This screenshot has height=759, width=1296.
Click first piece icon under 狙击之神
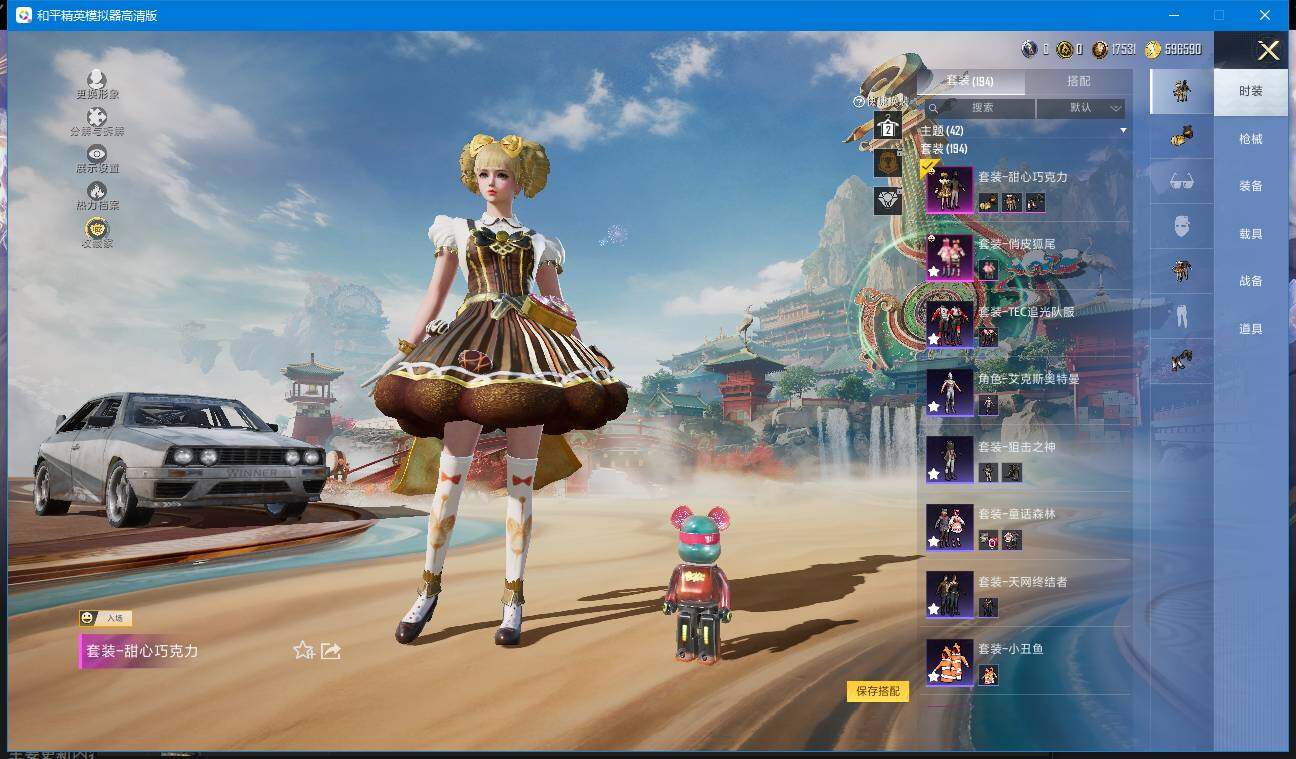(x=988, y=473)
